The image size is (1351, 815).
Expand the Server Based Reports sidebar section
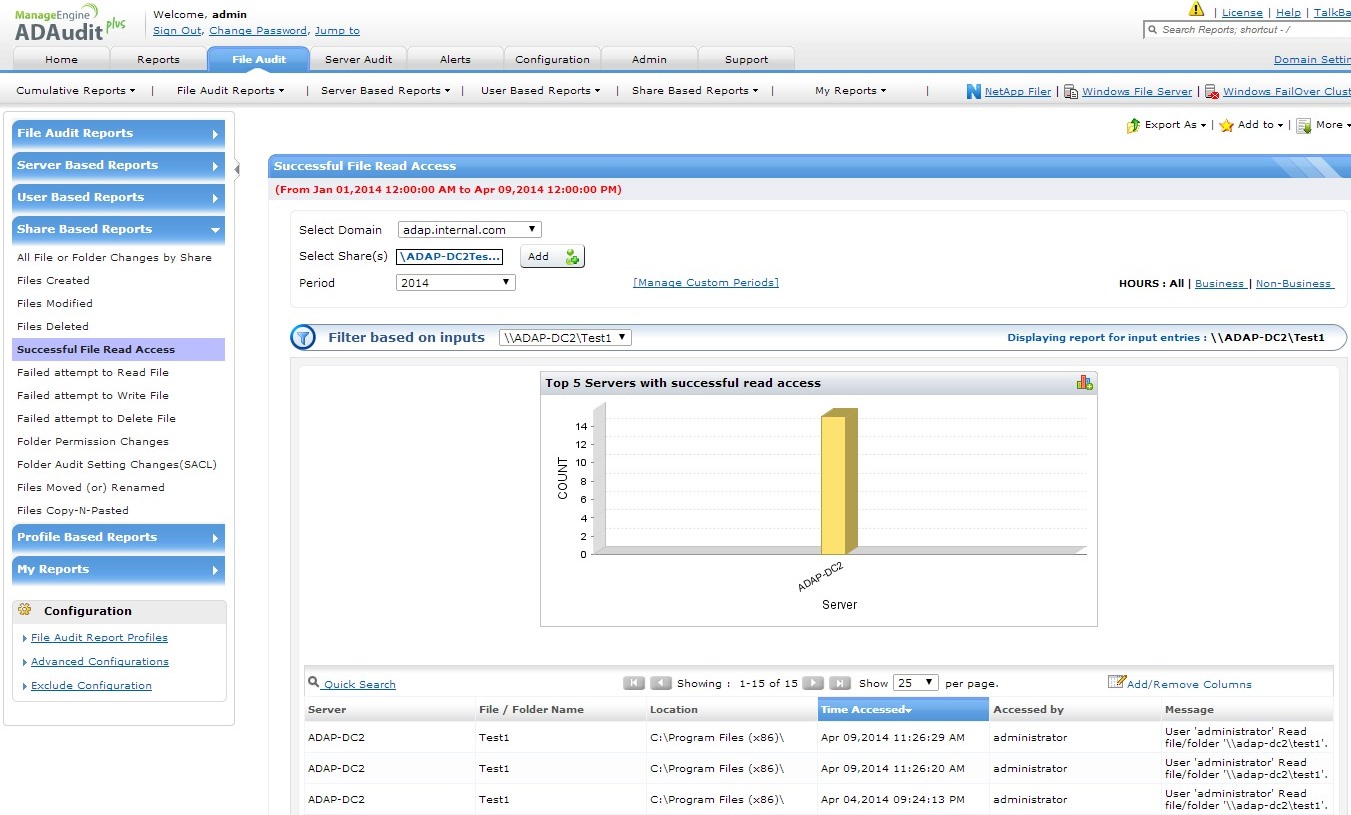pos(118,166)
